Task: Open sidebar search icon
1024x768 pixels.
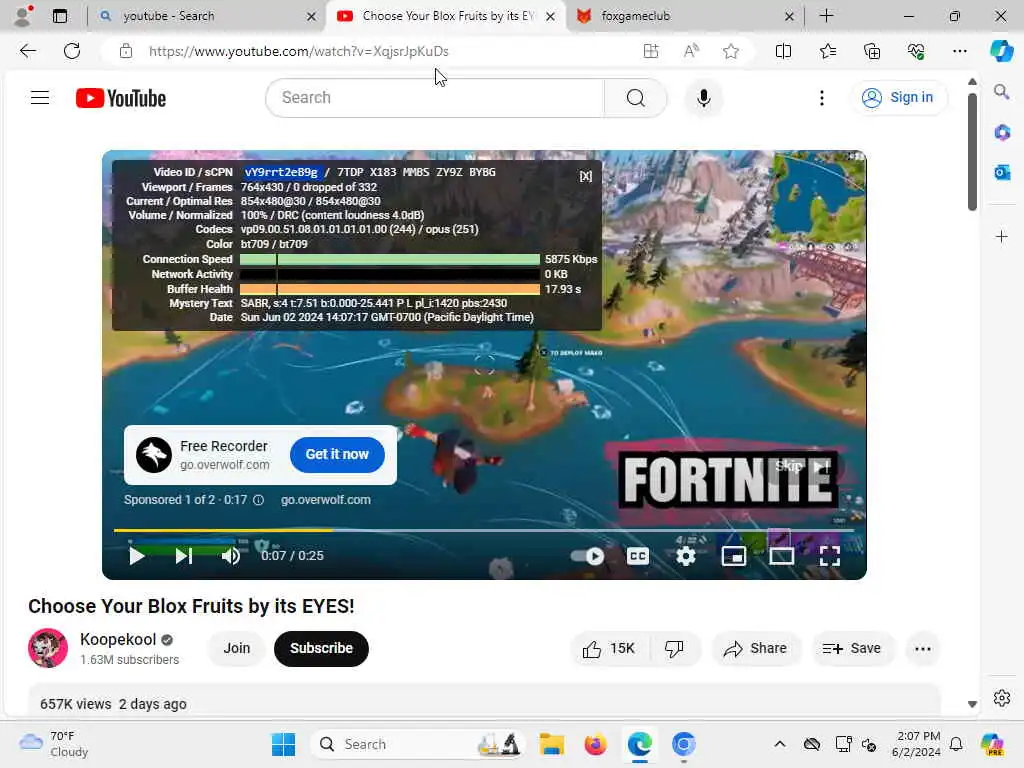Action: pyautogui.click(x=1001, y=91)
